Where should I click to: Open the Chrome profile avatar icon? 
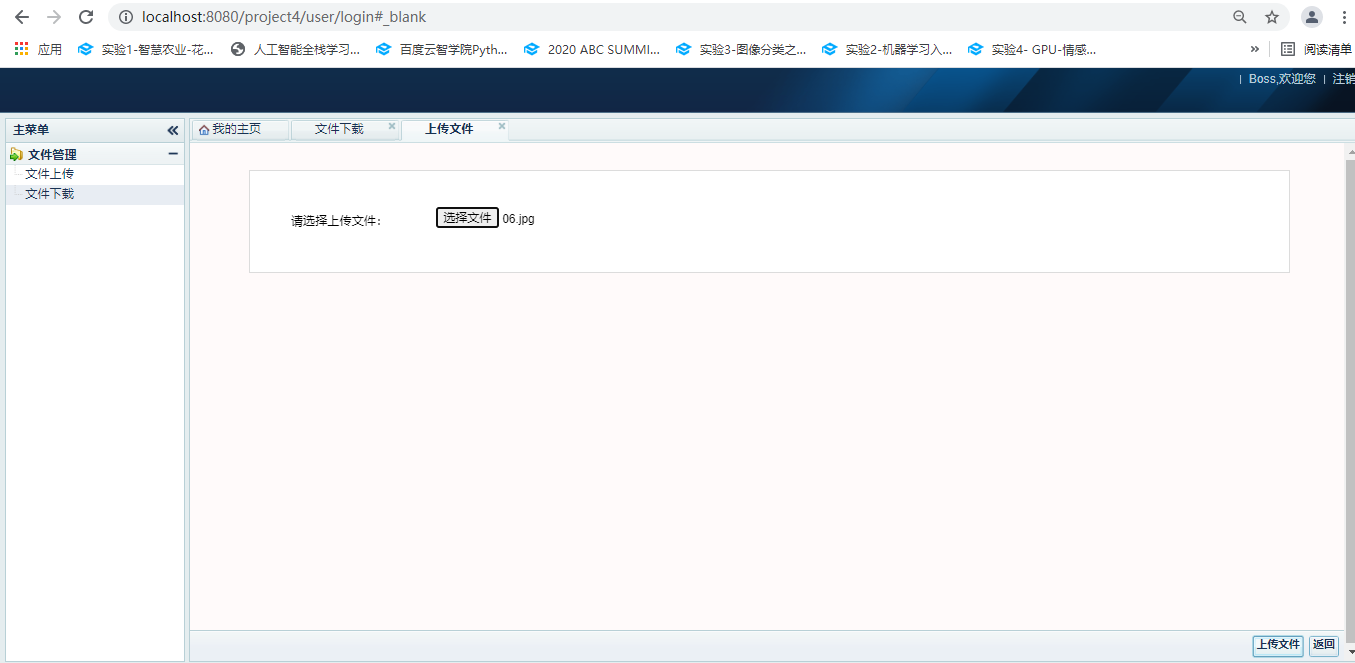coord(1311,17)
